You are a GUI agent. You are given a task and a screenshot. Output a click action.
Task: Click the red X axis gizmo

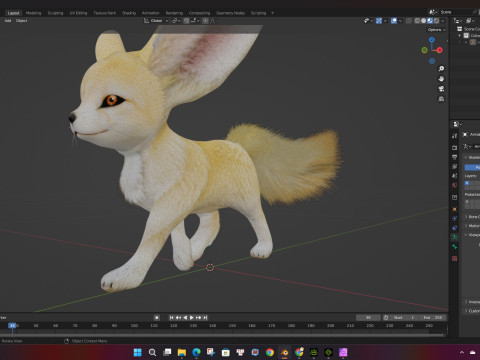(440, 50)
